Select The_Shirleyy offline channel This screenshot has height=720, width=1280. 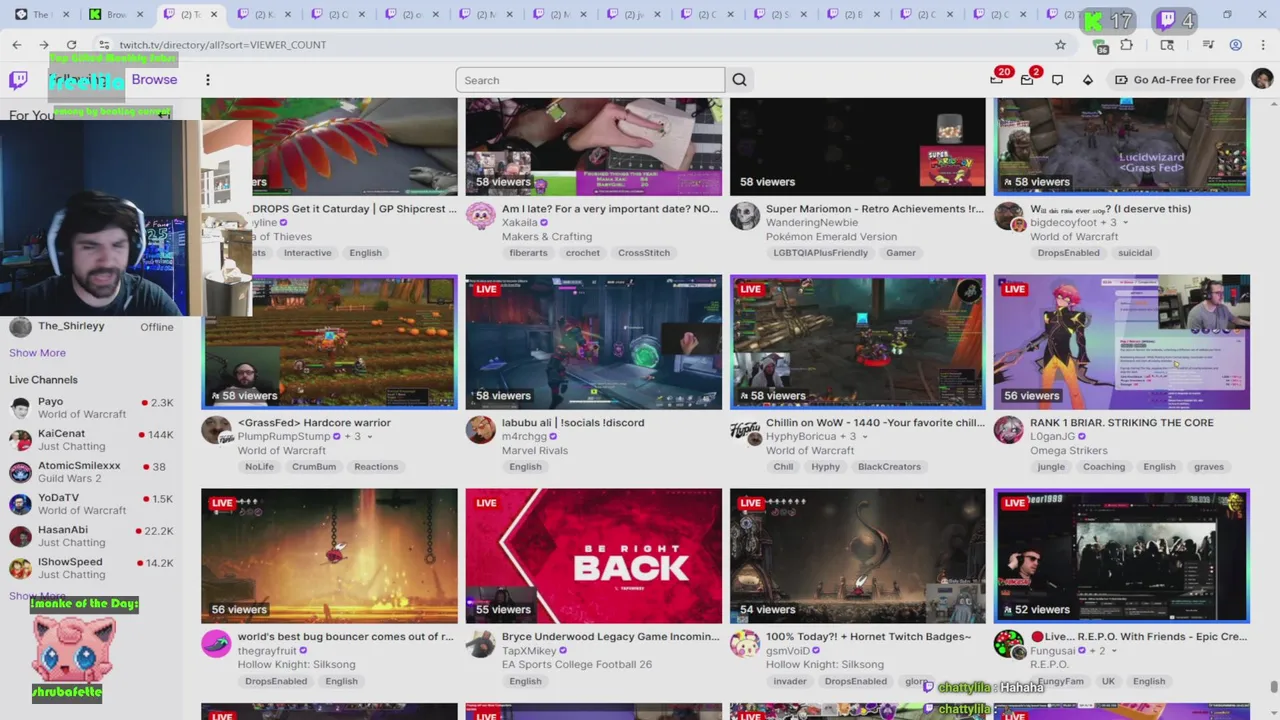(x=91, y=327)
